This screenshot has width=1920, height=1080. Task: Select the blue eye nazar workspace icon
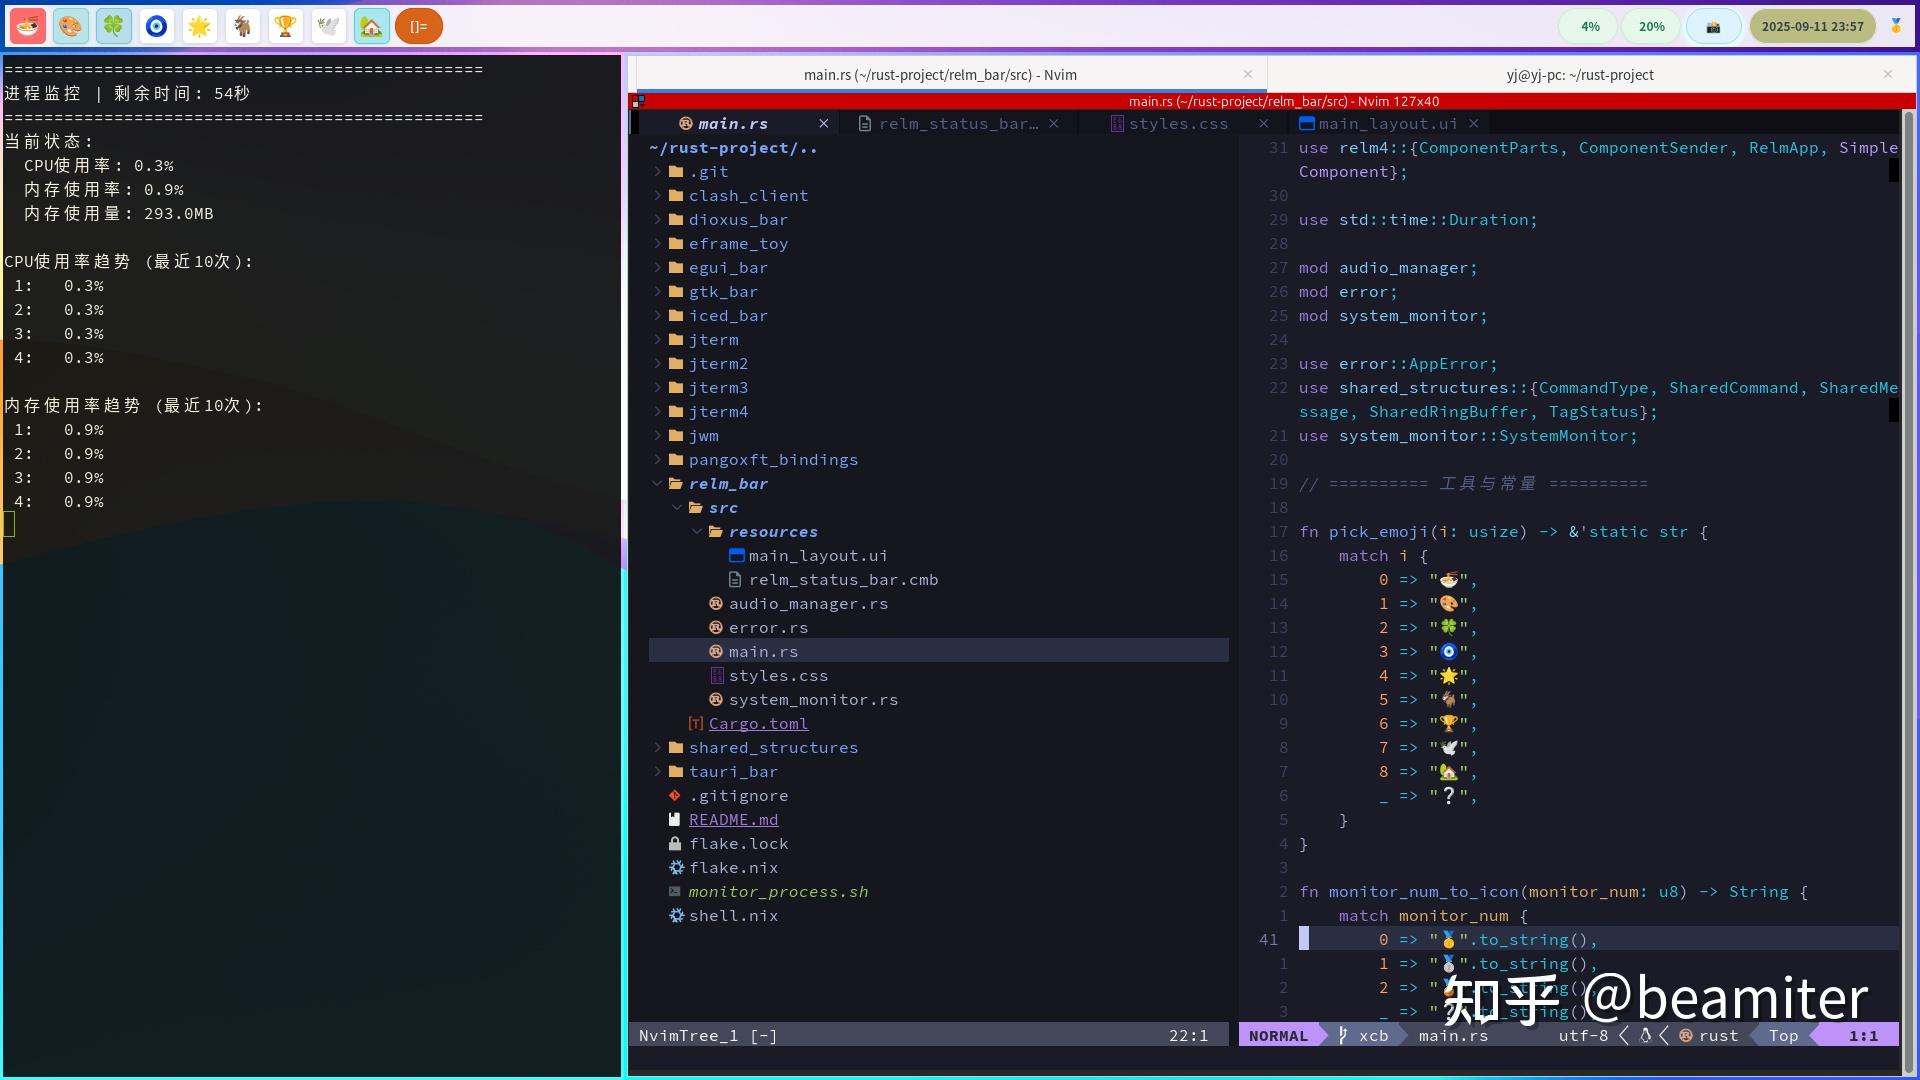coord(157,27)
